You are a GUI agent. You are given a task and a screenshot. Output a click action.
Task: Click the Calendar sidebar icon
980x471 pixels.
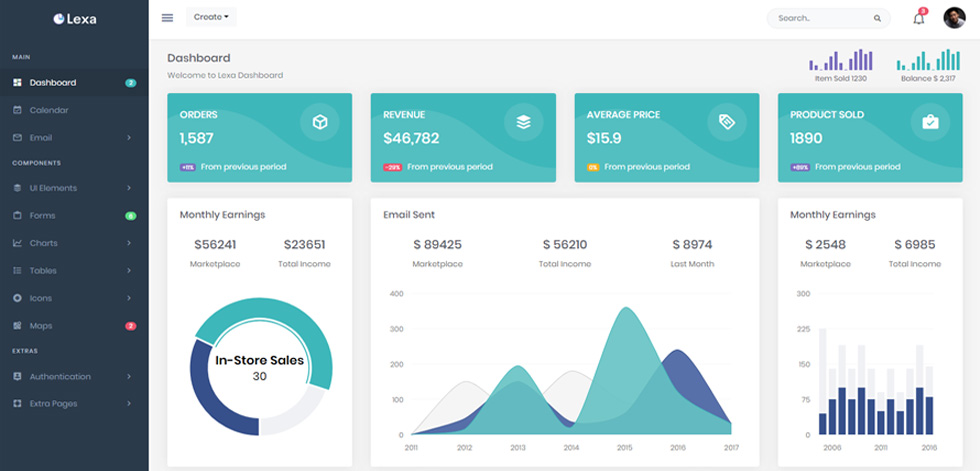18,110
